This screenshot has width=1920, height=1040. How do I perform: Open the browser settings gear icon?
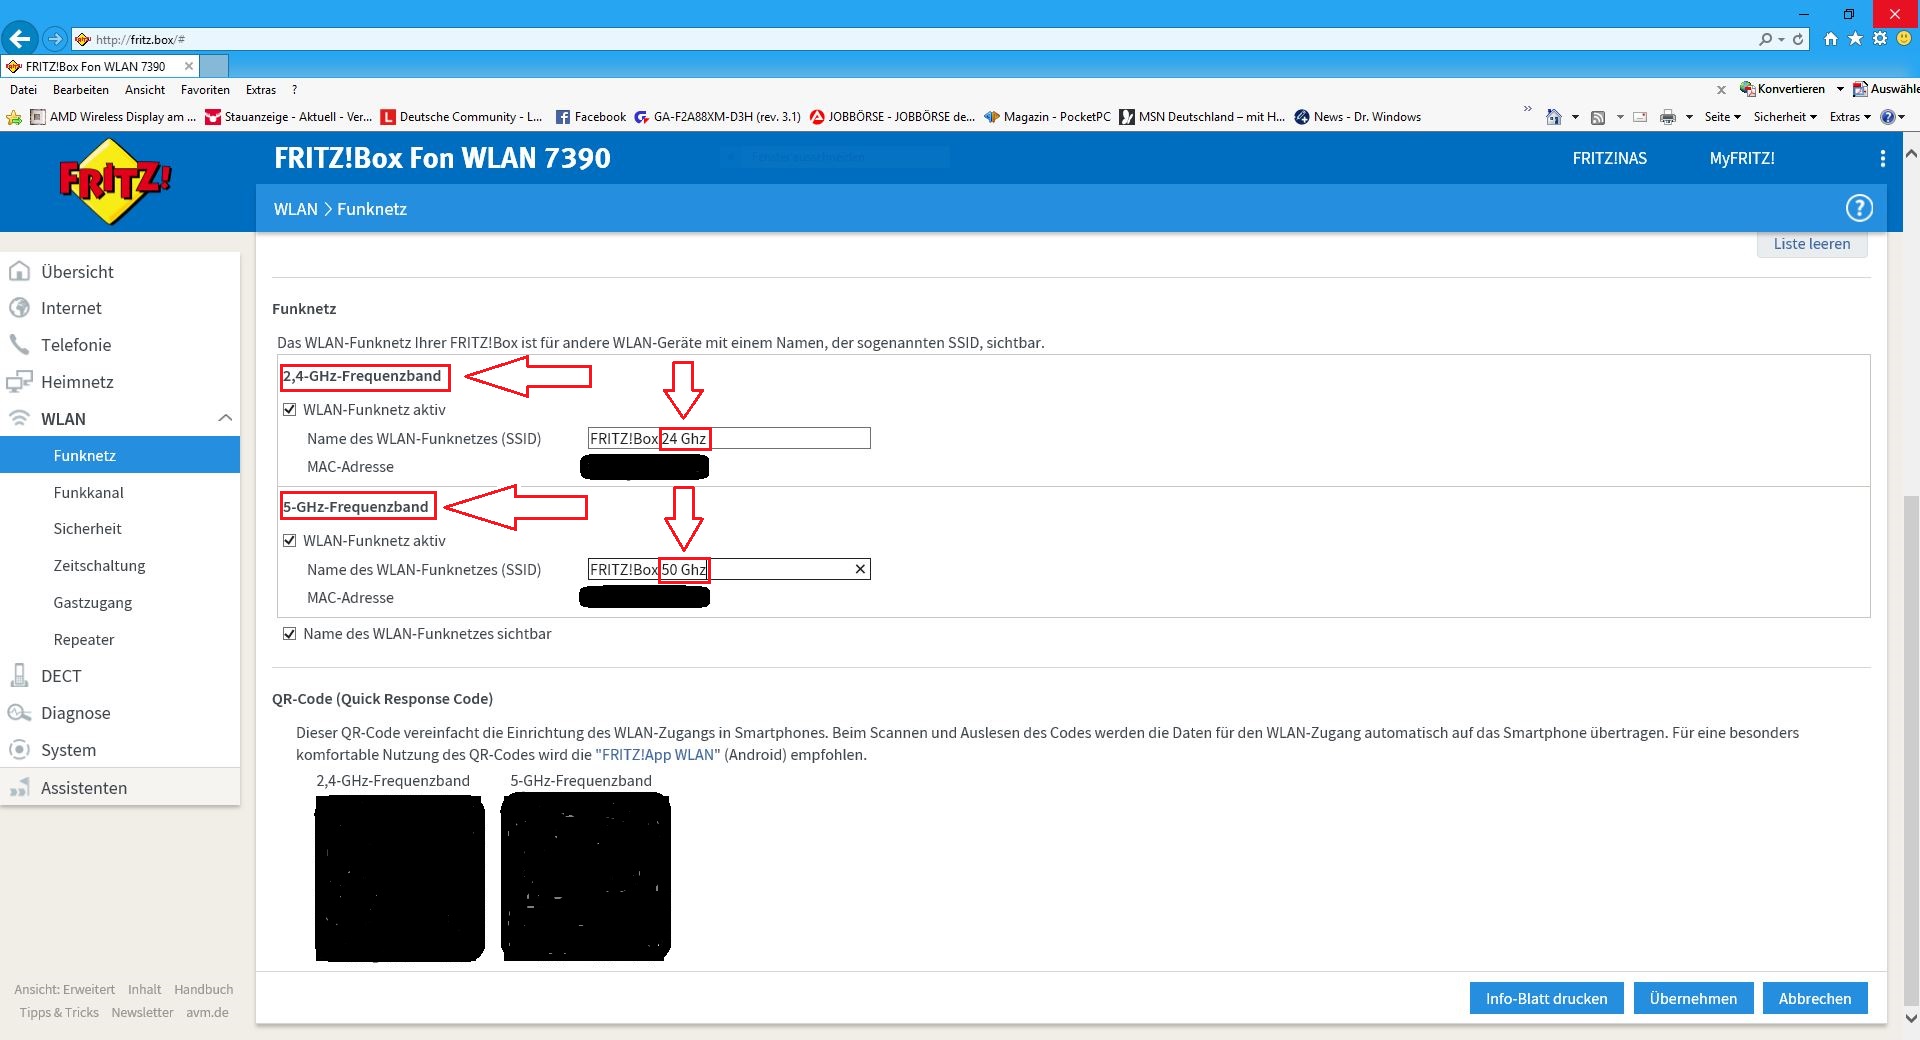1880,39
